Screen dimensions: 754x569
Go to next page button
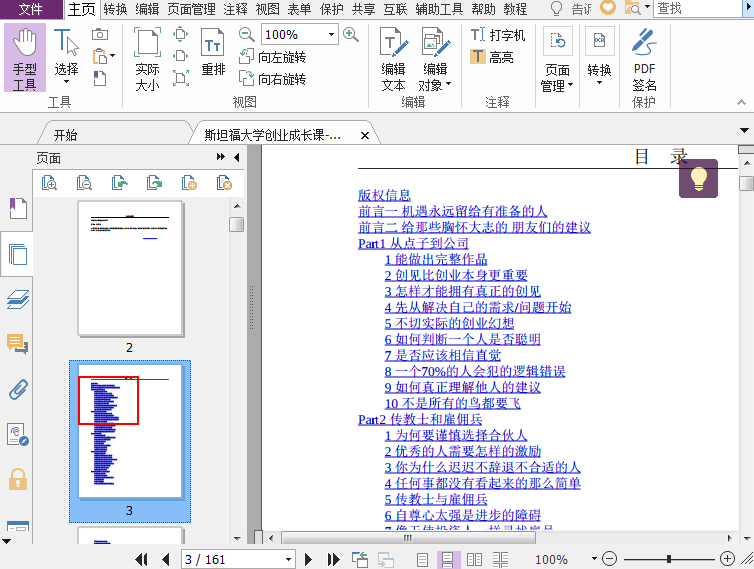(308, 559)
